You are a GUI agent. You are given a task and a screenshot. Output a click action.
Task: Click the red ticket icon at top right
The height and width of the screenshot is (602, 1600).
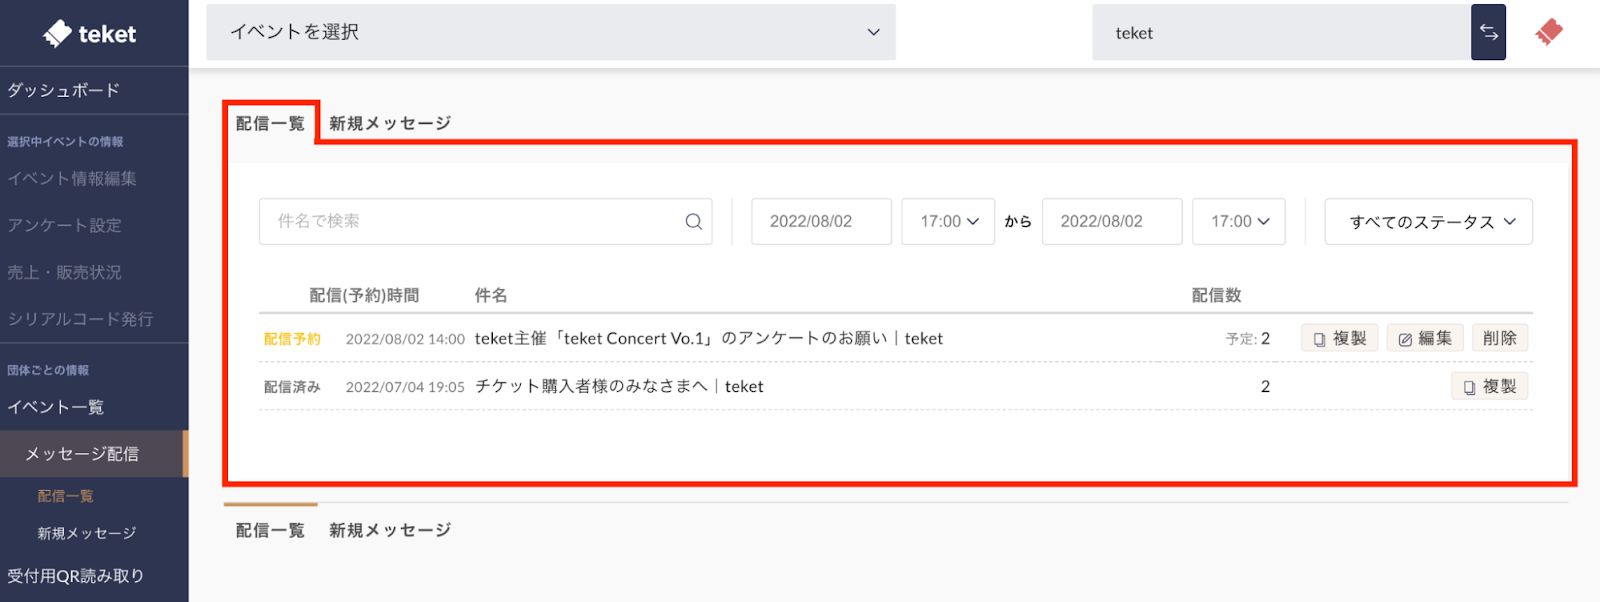(1549, 32)
